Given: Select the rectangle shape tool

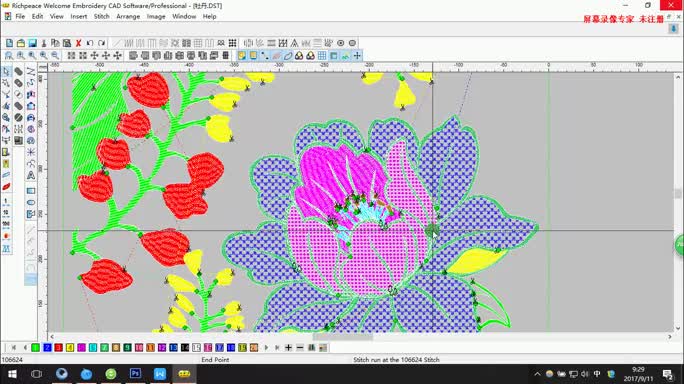Looking at the screenshot, I should [31, 191].
